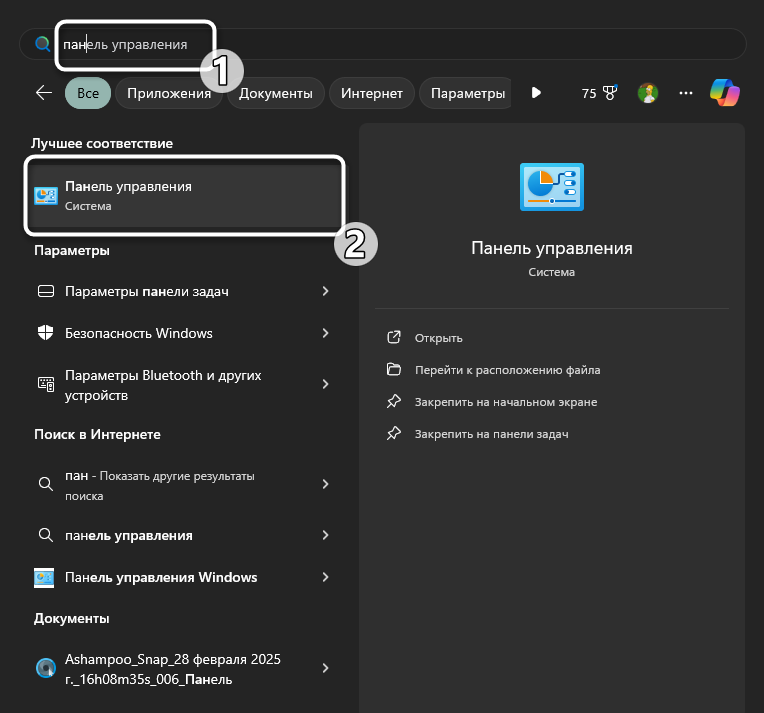Choose Закрепить на начальном экране
The width and height of the screenshot is (764, 713).
click(x=506, y=402)
